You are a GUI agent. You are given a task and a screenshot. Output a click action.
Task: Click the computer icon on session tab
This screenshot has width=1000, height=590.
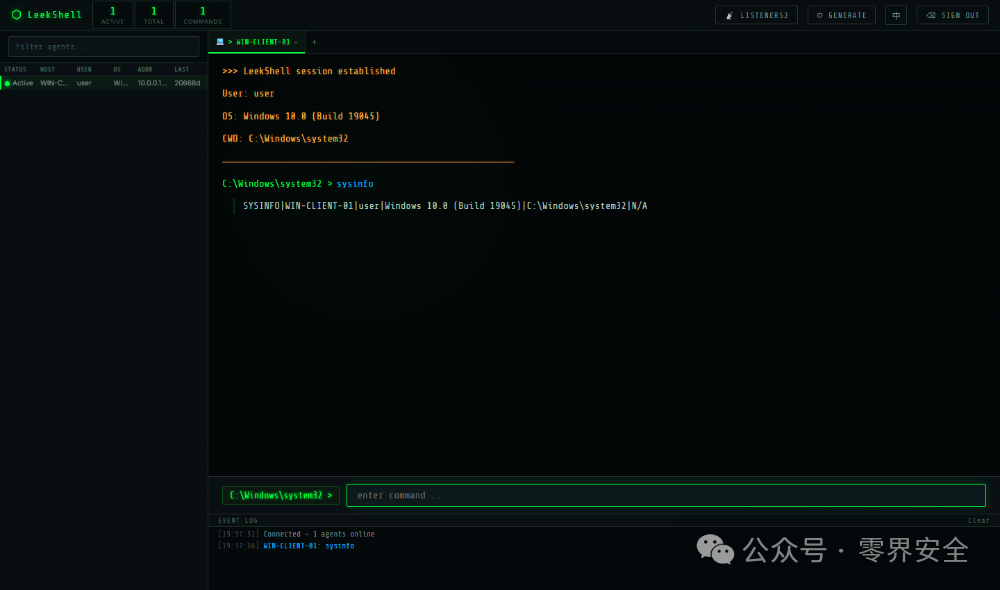[x=220, y=42]
